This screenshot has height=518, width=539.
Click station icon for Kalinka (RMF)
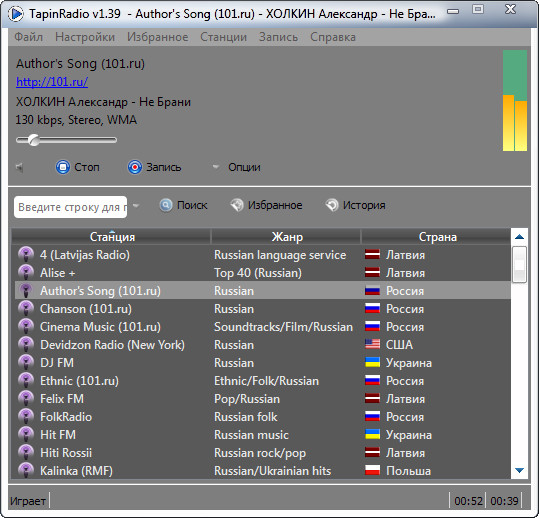click(x=26, y=470)
